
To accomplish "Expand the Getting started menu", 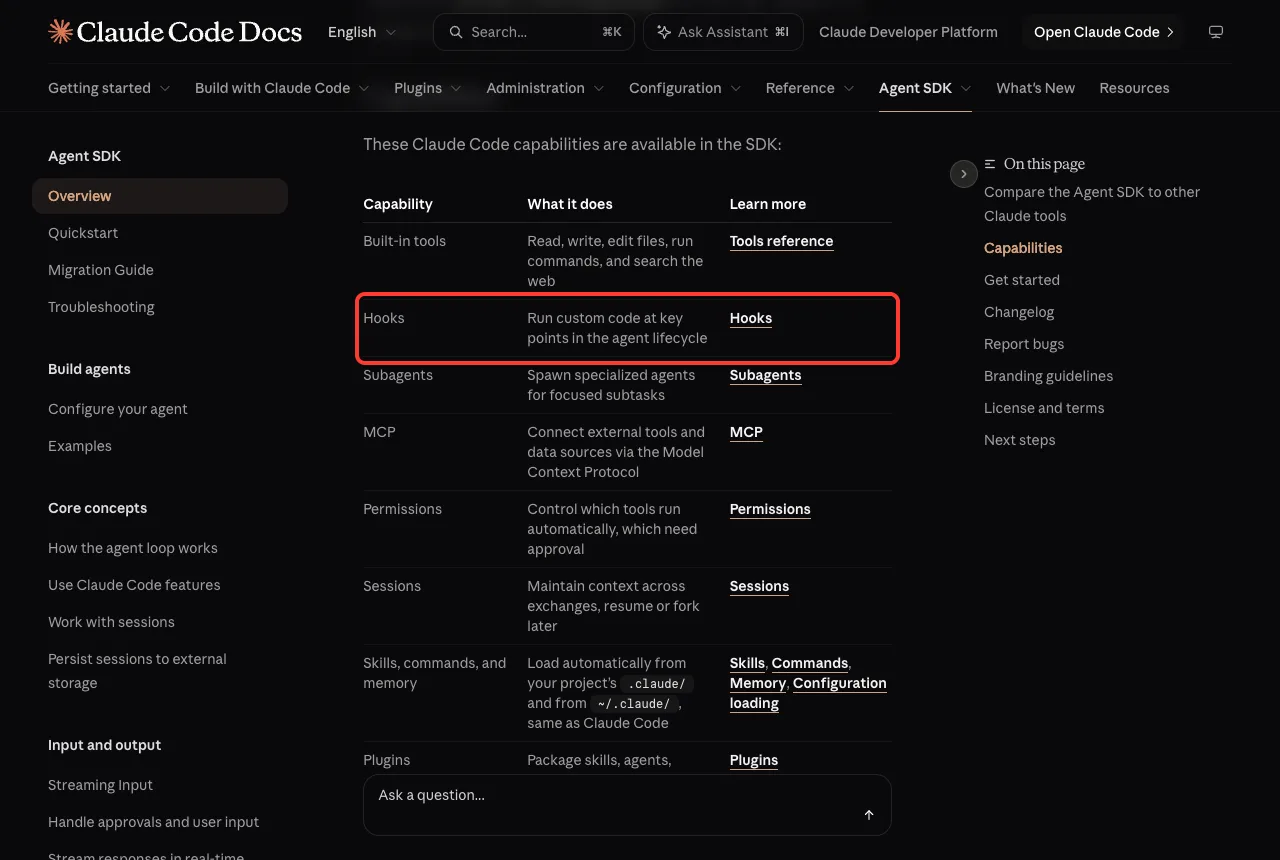I will coord(109,88).
